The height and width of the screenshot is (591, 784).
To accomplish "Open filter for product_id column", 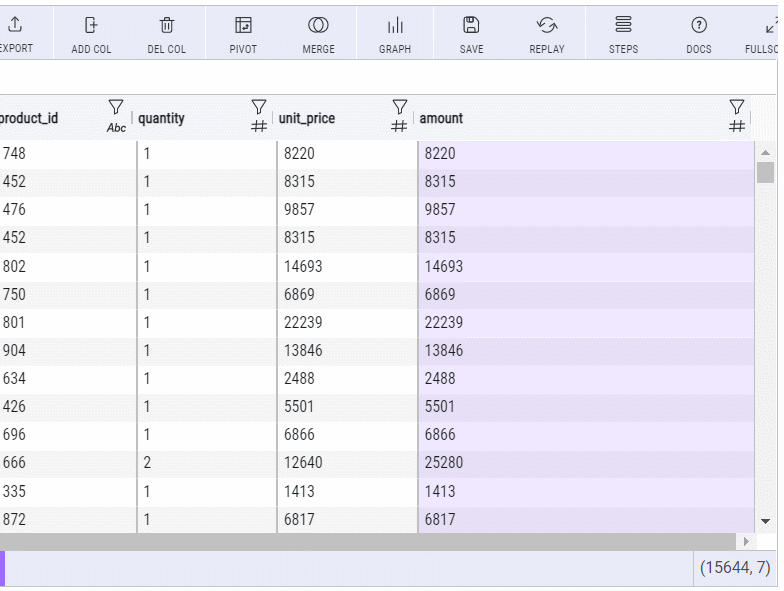I will (x=116, y=107).
